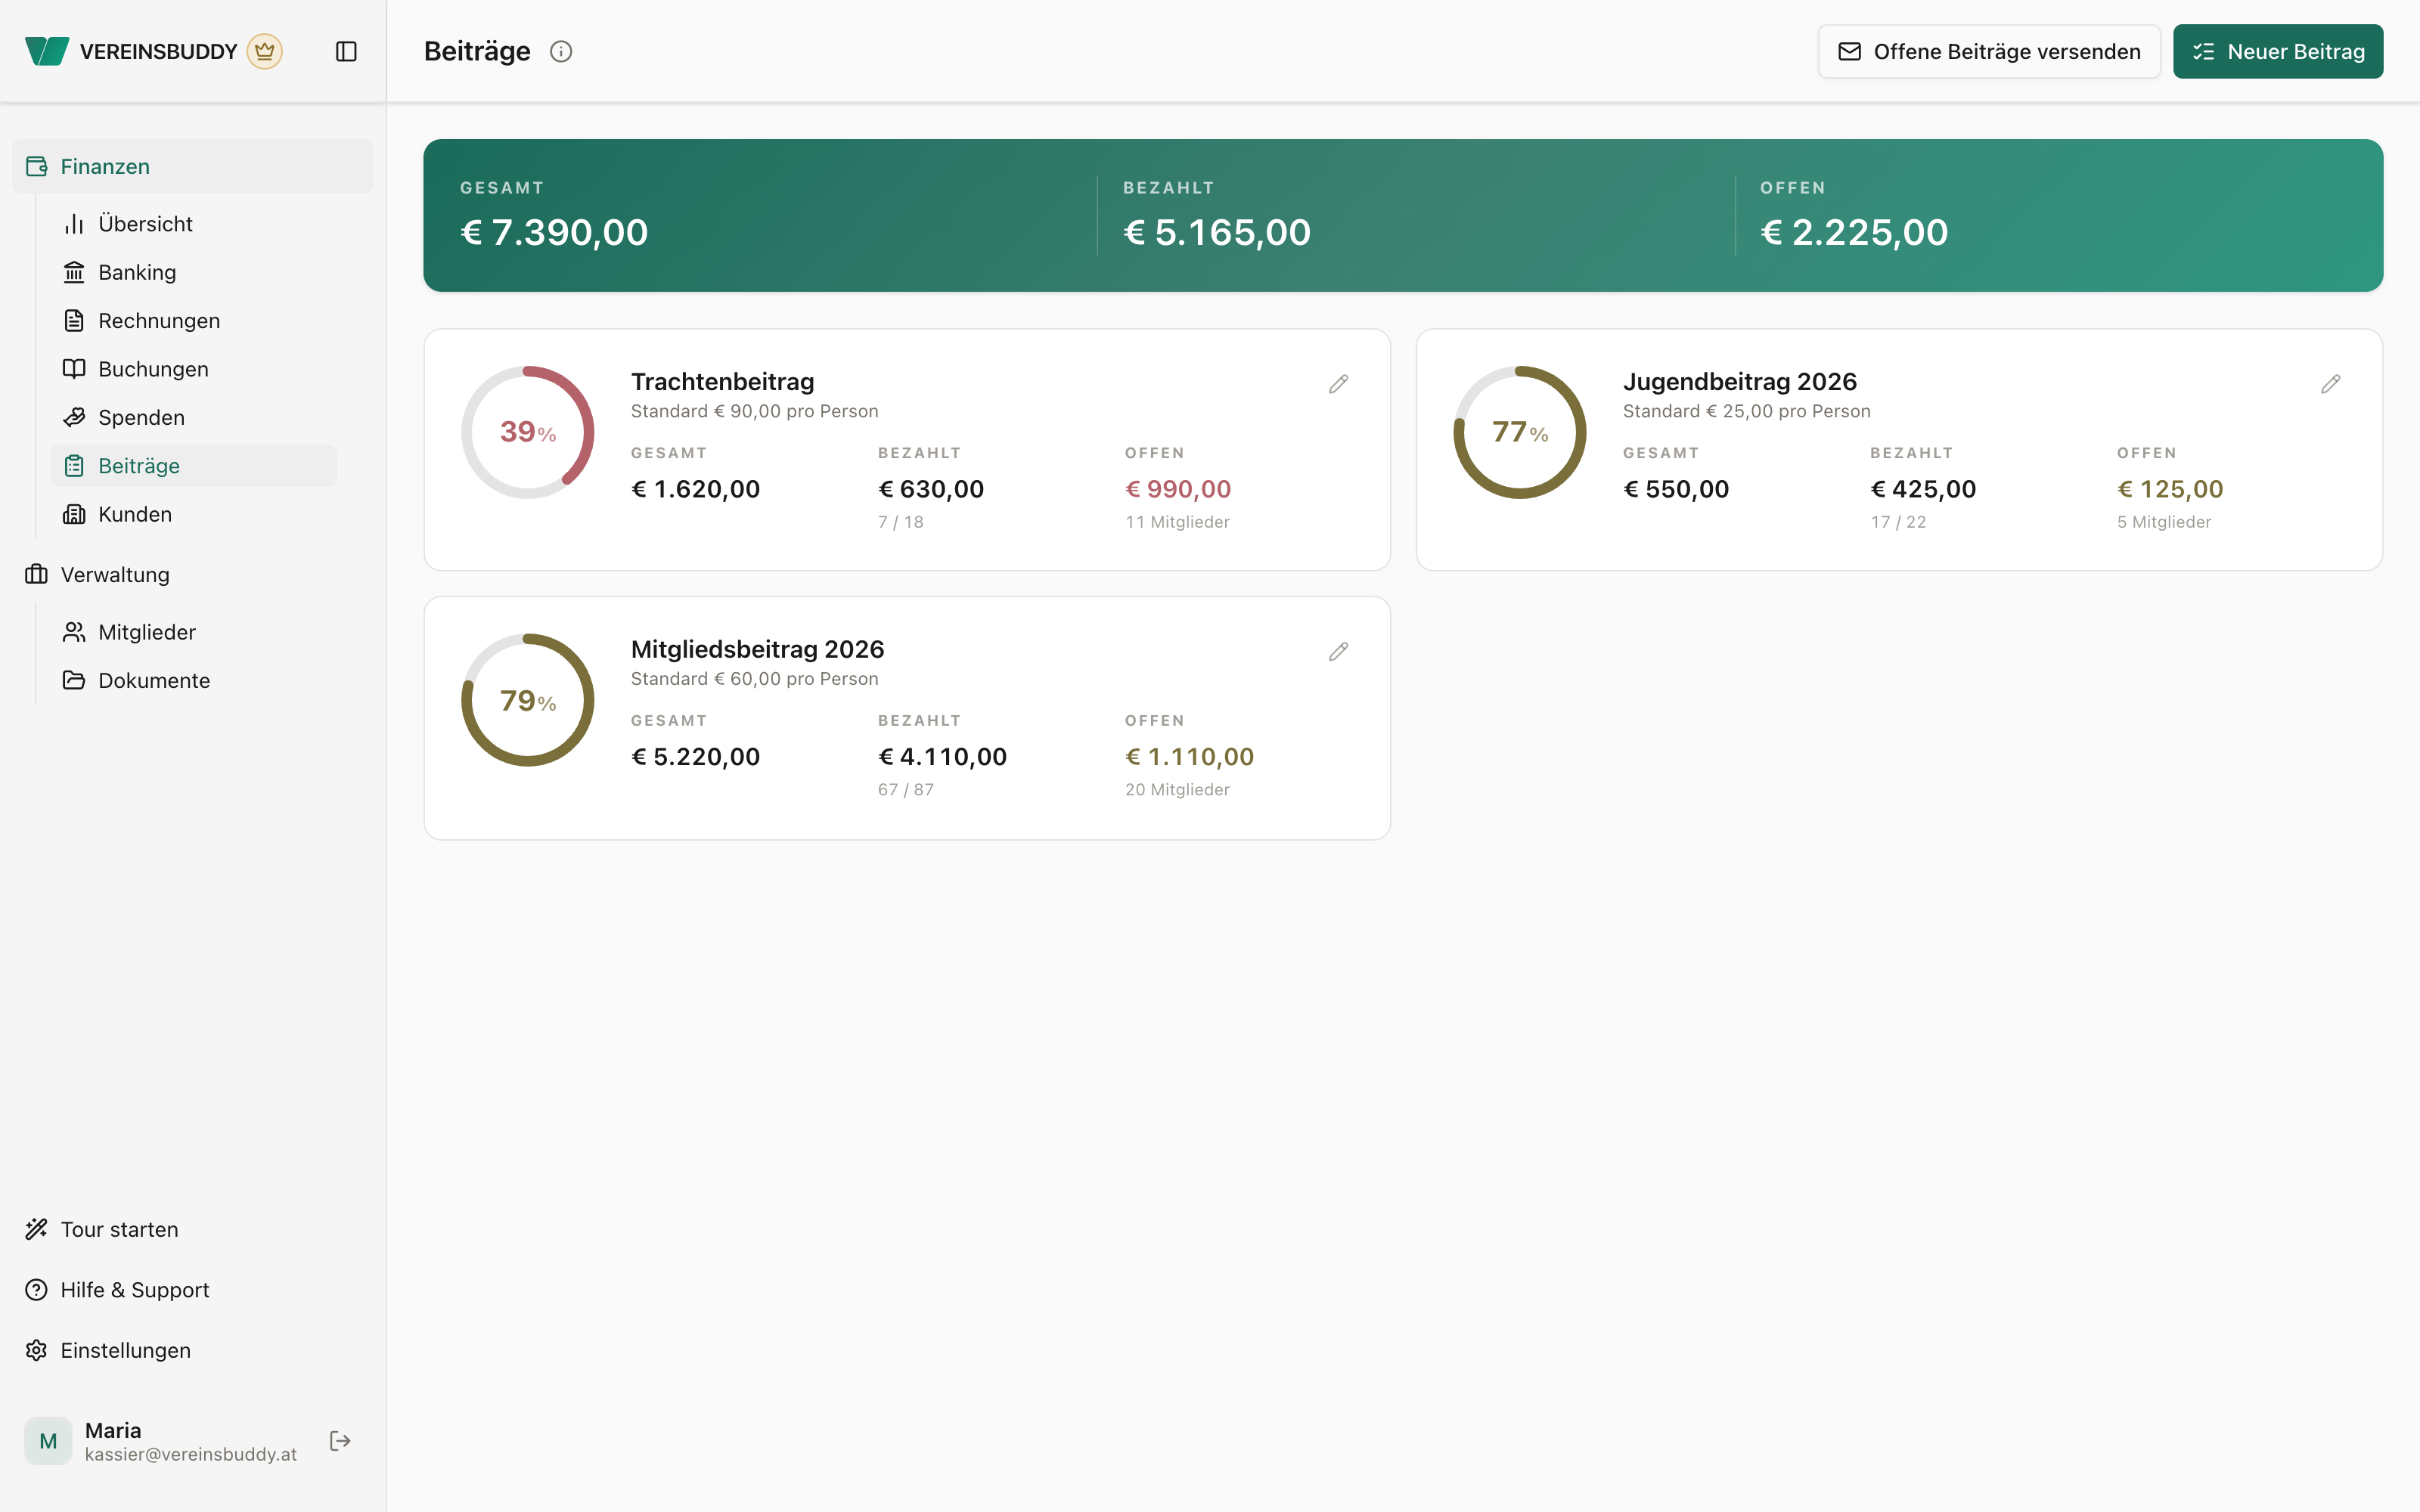Expand the Verwaltung section
The width and height of the screenshot is (2420, 1512).
tap(192, 574)
